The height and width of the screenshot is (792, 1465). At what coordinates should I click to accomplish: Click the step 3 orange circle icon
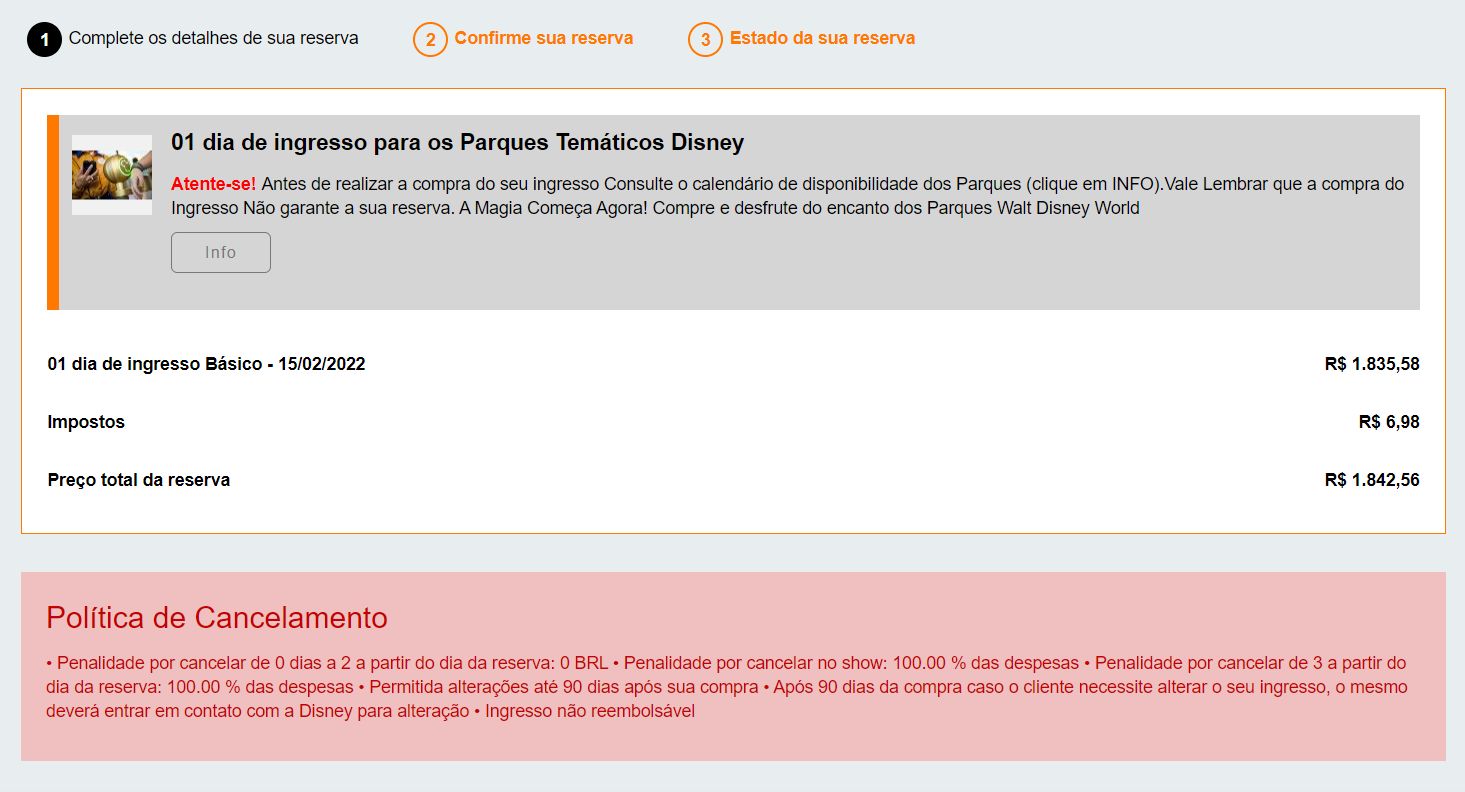(705, 40)
